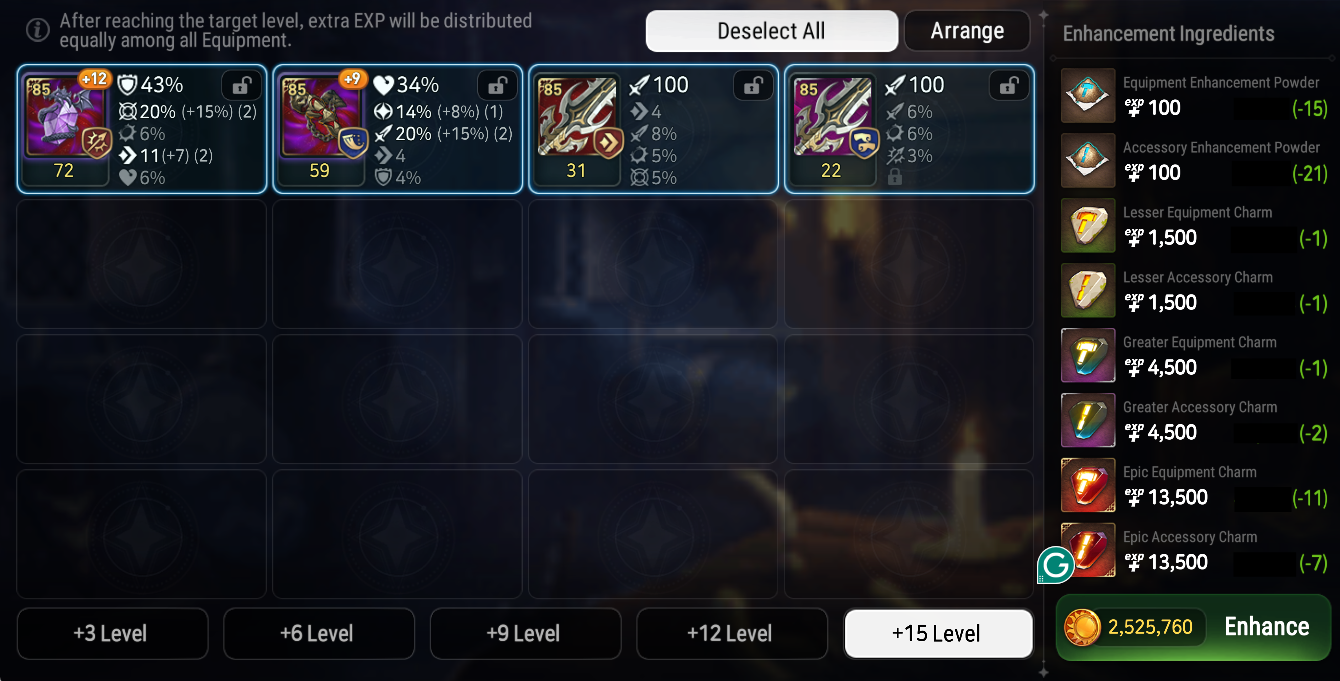This screenshot has width=1340, height=681.
Task: Select the Accessory Enhancement Powder icon
Action: click(x=1088, y=161)
